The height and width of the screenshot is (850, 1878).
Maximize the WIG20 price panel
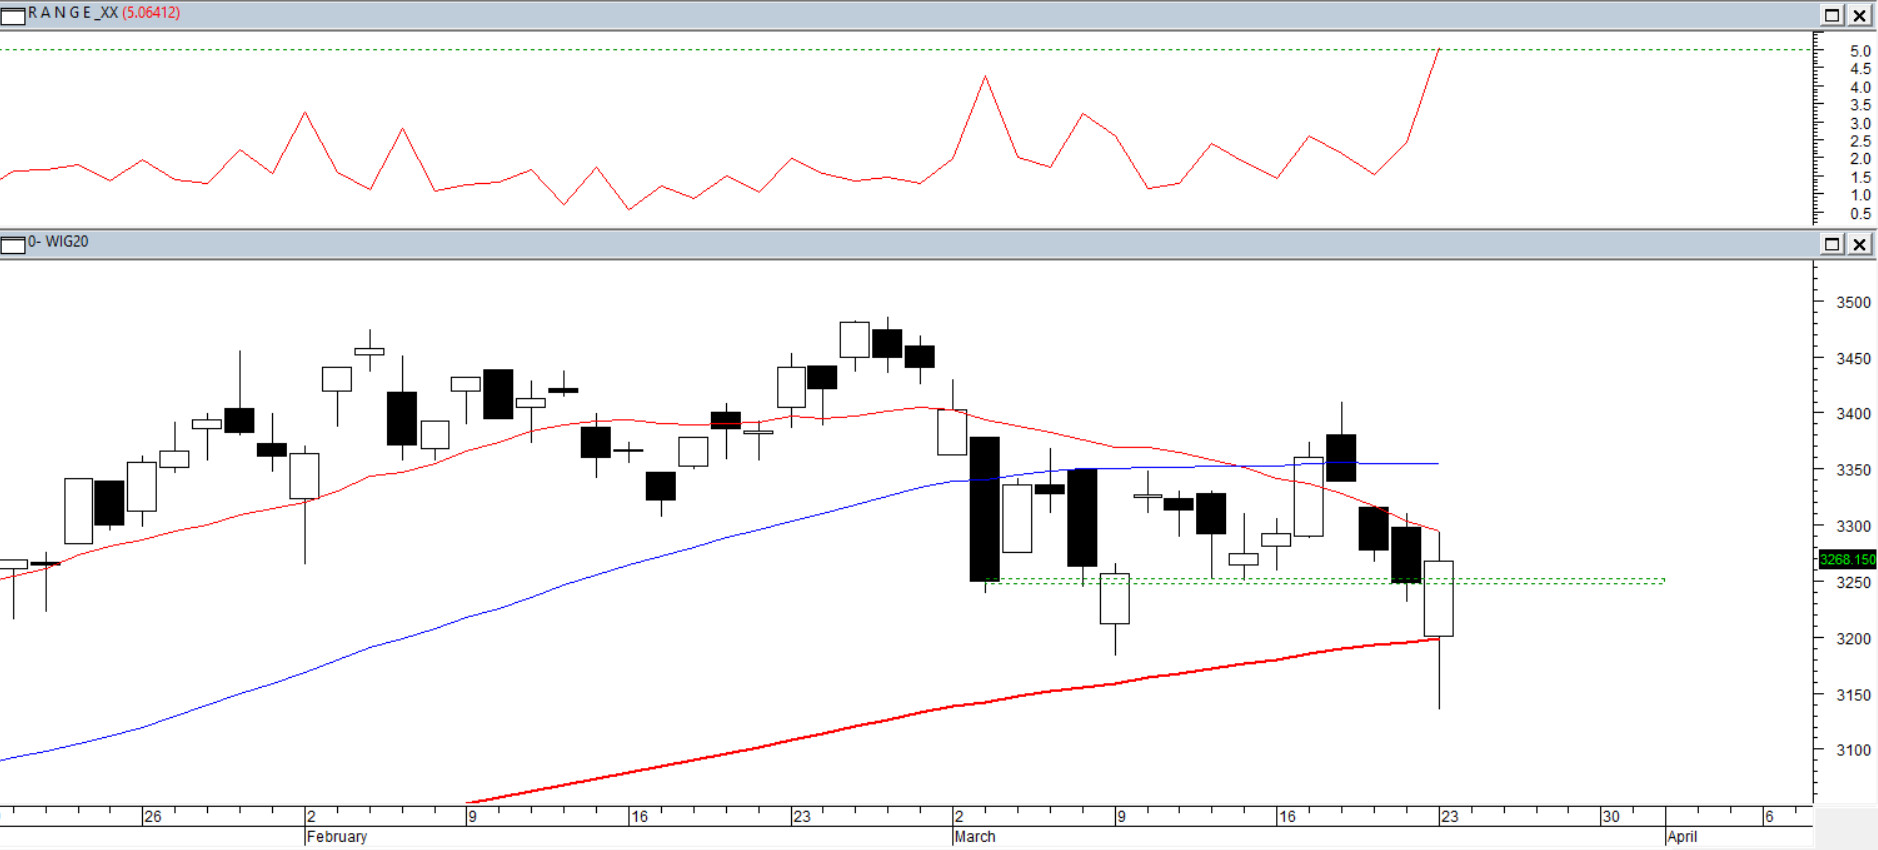click(x=1832, y=244)
